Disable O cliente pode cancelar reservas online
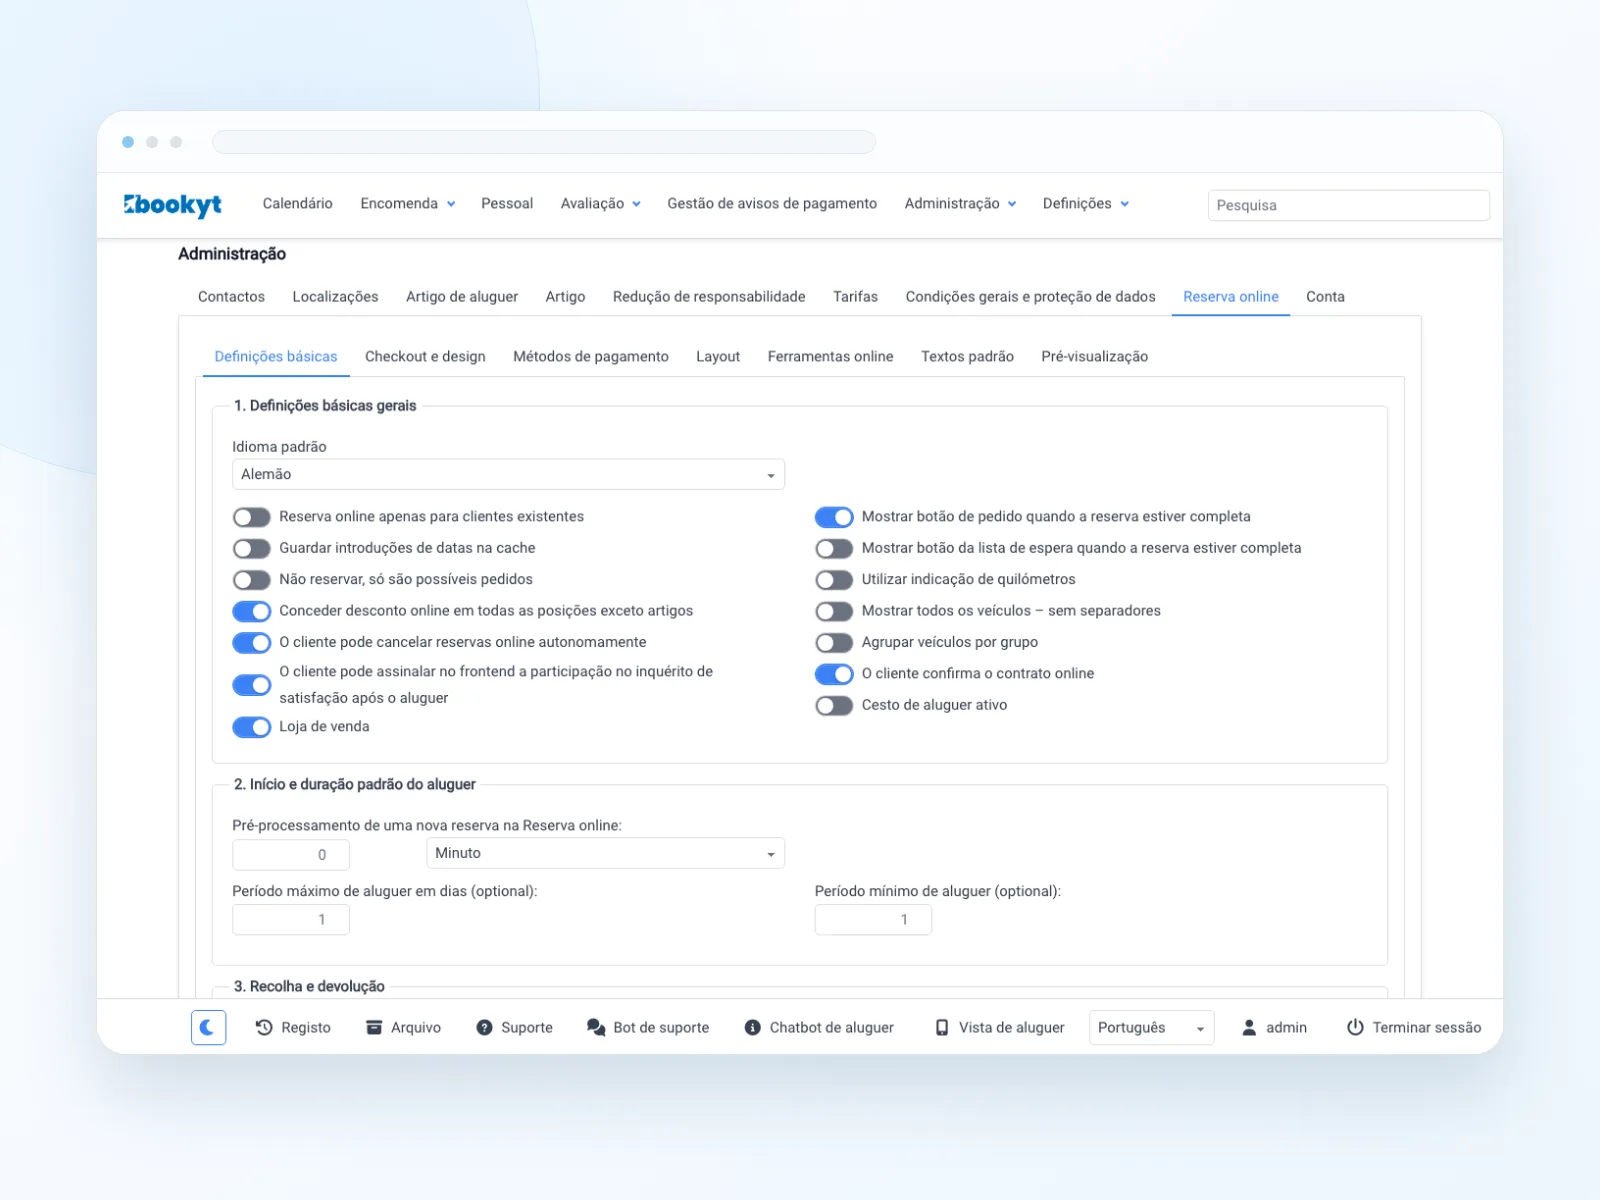Image resolution: width=1600 pixels, height=1200 pixels. [x=252, y=642]
